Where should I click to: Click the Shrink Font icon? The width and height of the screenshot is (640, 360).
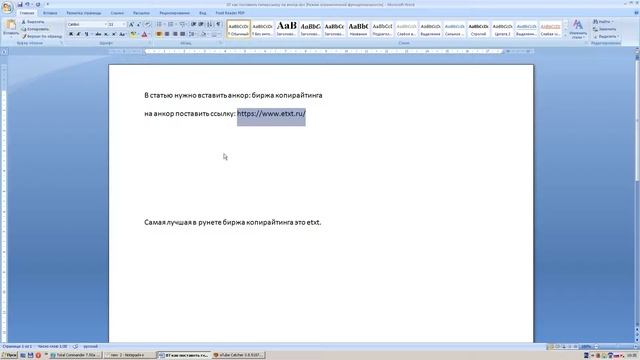[139, 24]
